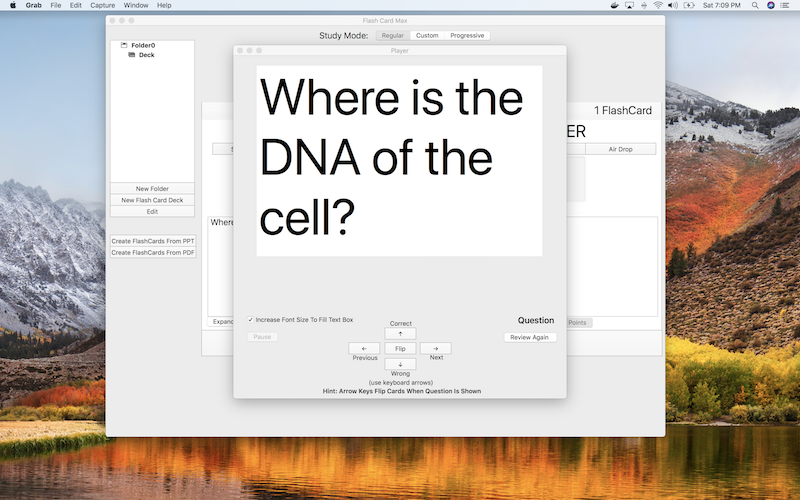
Task: Select the Deck item under Folder0
Action: [x=146, y=55]
